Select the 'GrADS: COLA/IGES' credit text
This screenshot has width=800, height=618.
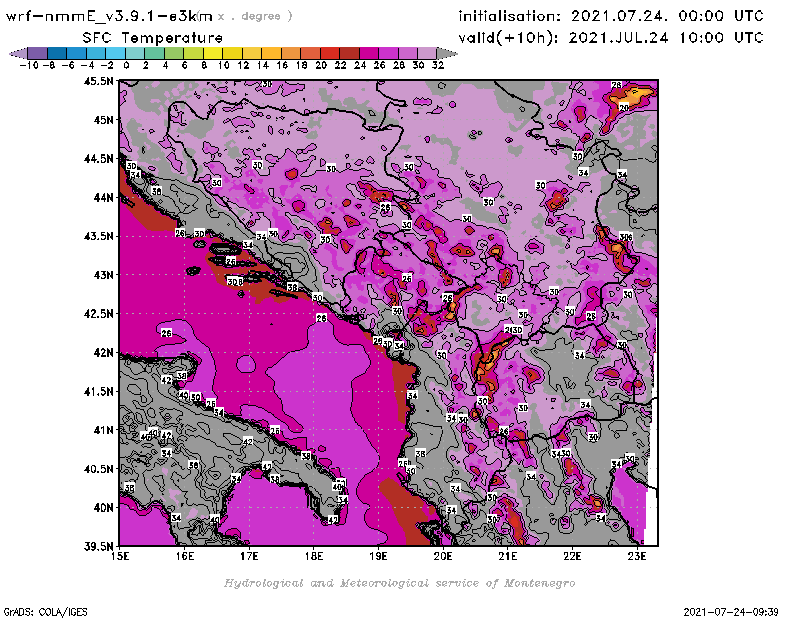click(45, 612)
